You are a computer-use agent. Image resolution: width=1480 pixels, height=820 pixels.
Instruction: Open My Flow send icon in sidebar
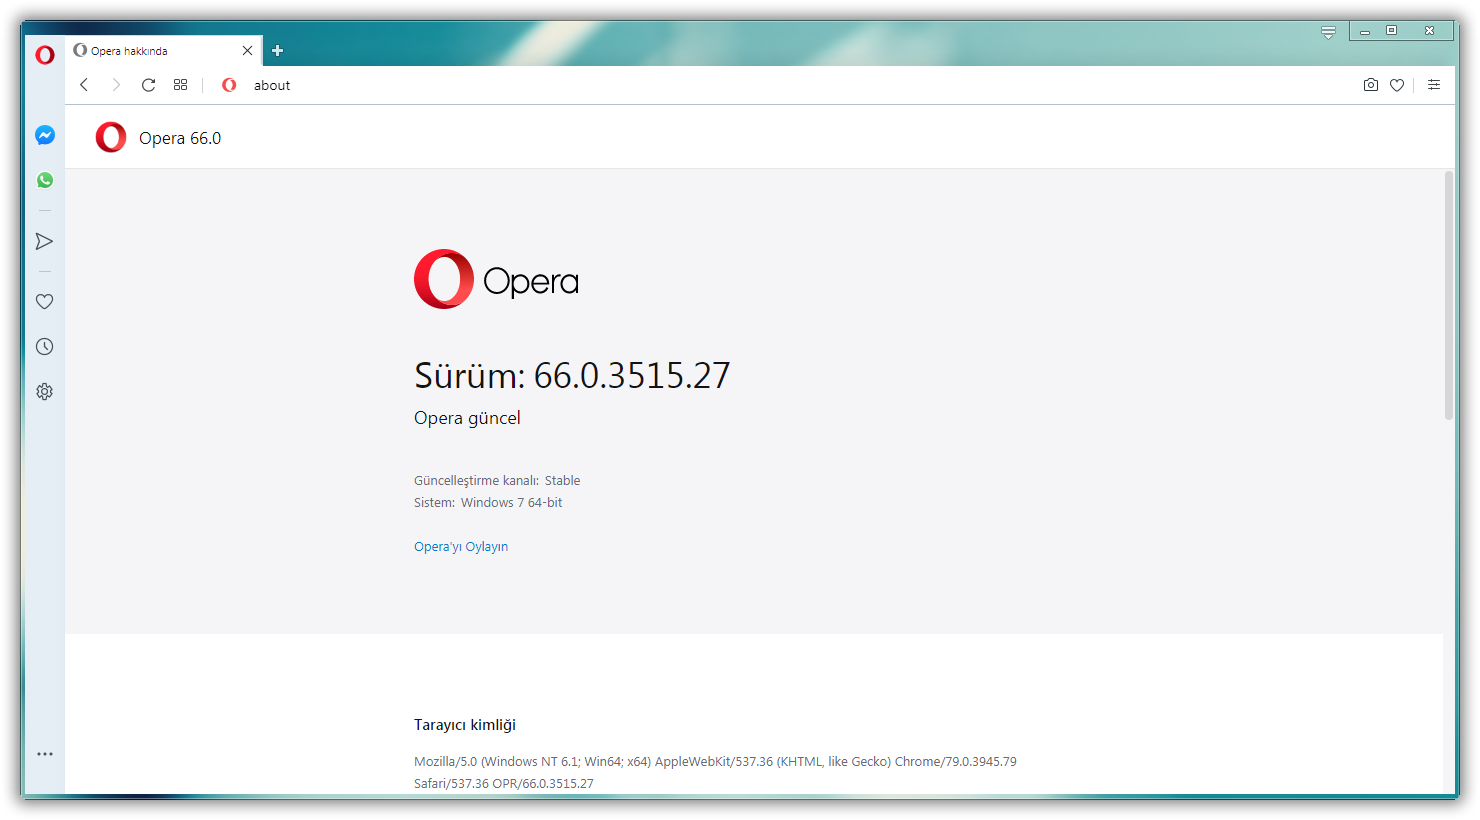pos(44,241)
